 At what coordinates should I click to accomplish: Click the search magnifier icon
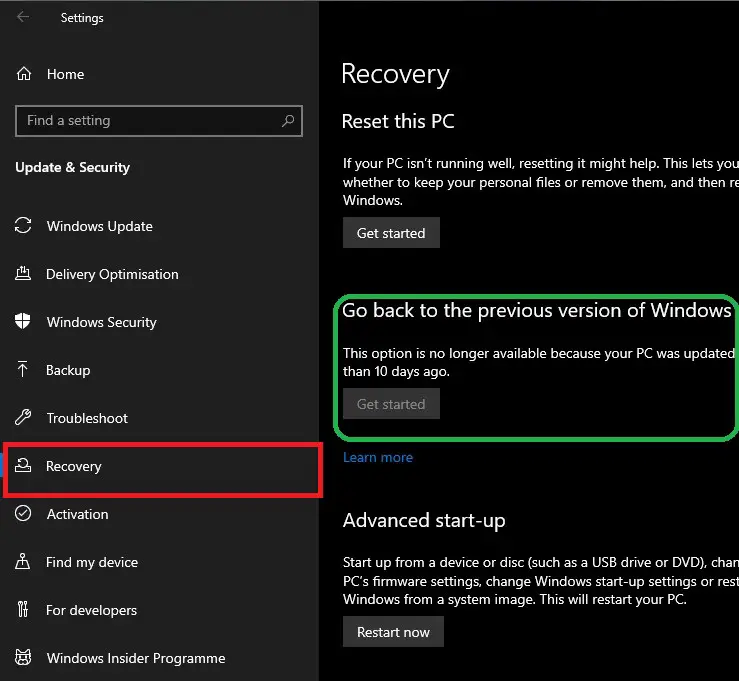[x=288, y=121]
